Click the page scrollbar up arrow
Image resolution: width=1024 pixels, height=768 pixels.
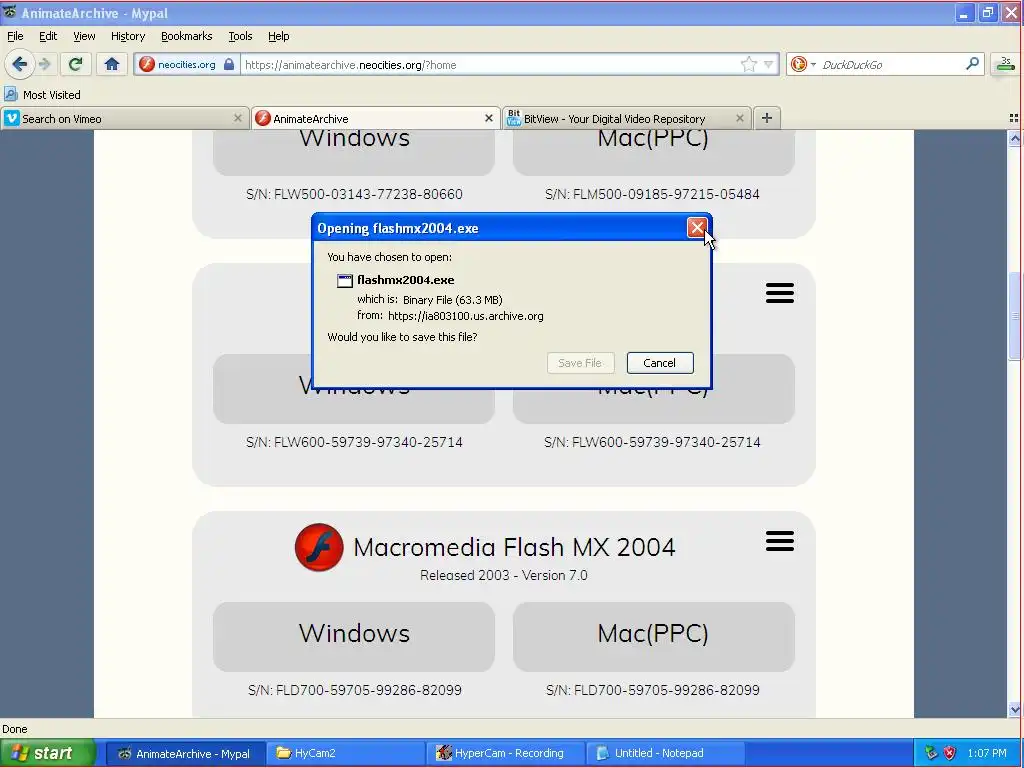[1014, 138]
